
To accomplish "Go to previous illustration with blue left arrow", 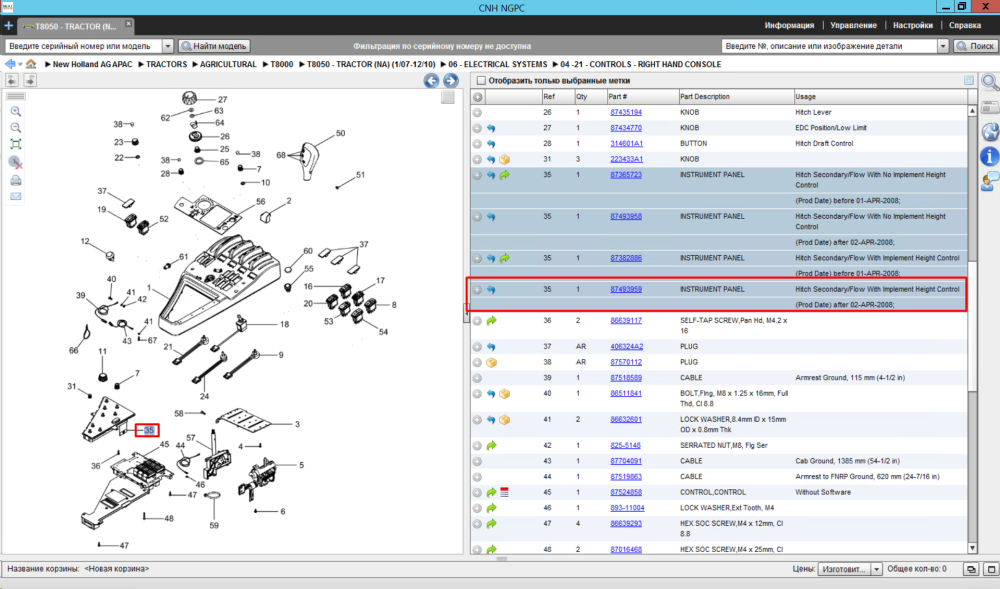I will pyautogui.click(x=432, y=80).
